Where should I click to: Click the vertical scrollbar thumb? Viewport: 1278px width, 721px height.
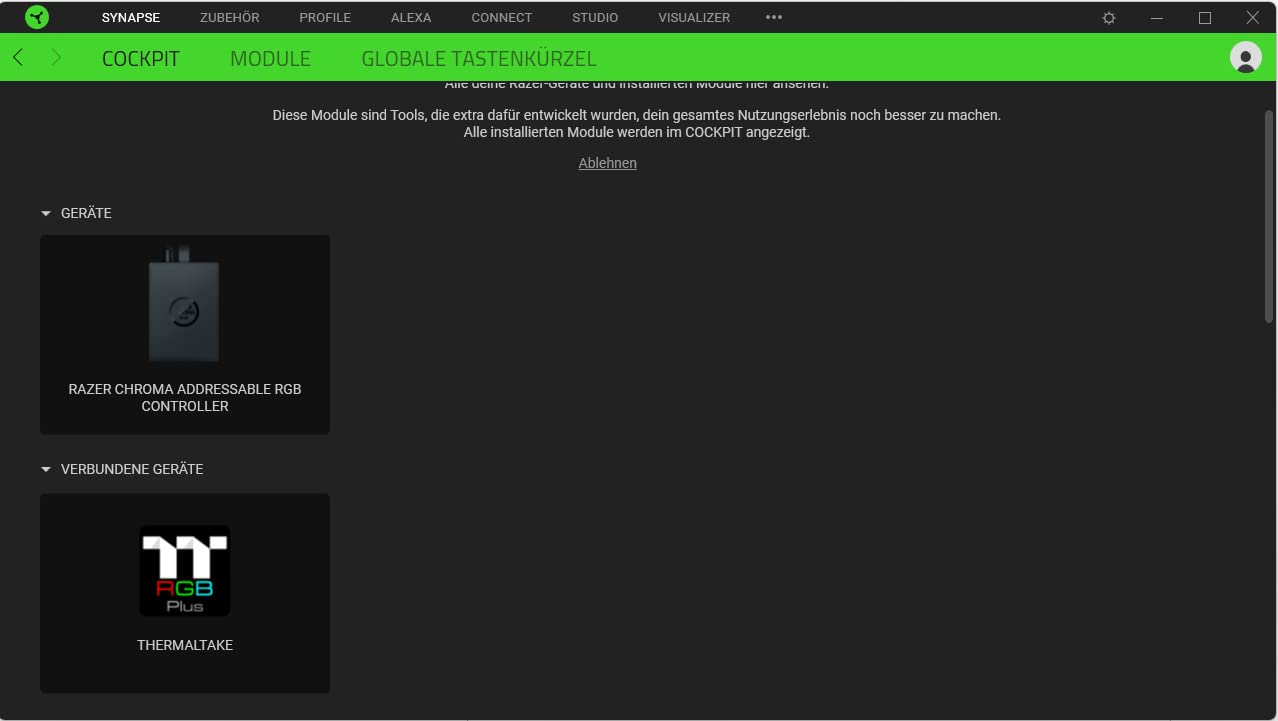click(x=1269, y=215)
